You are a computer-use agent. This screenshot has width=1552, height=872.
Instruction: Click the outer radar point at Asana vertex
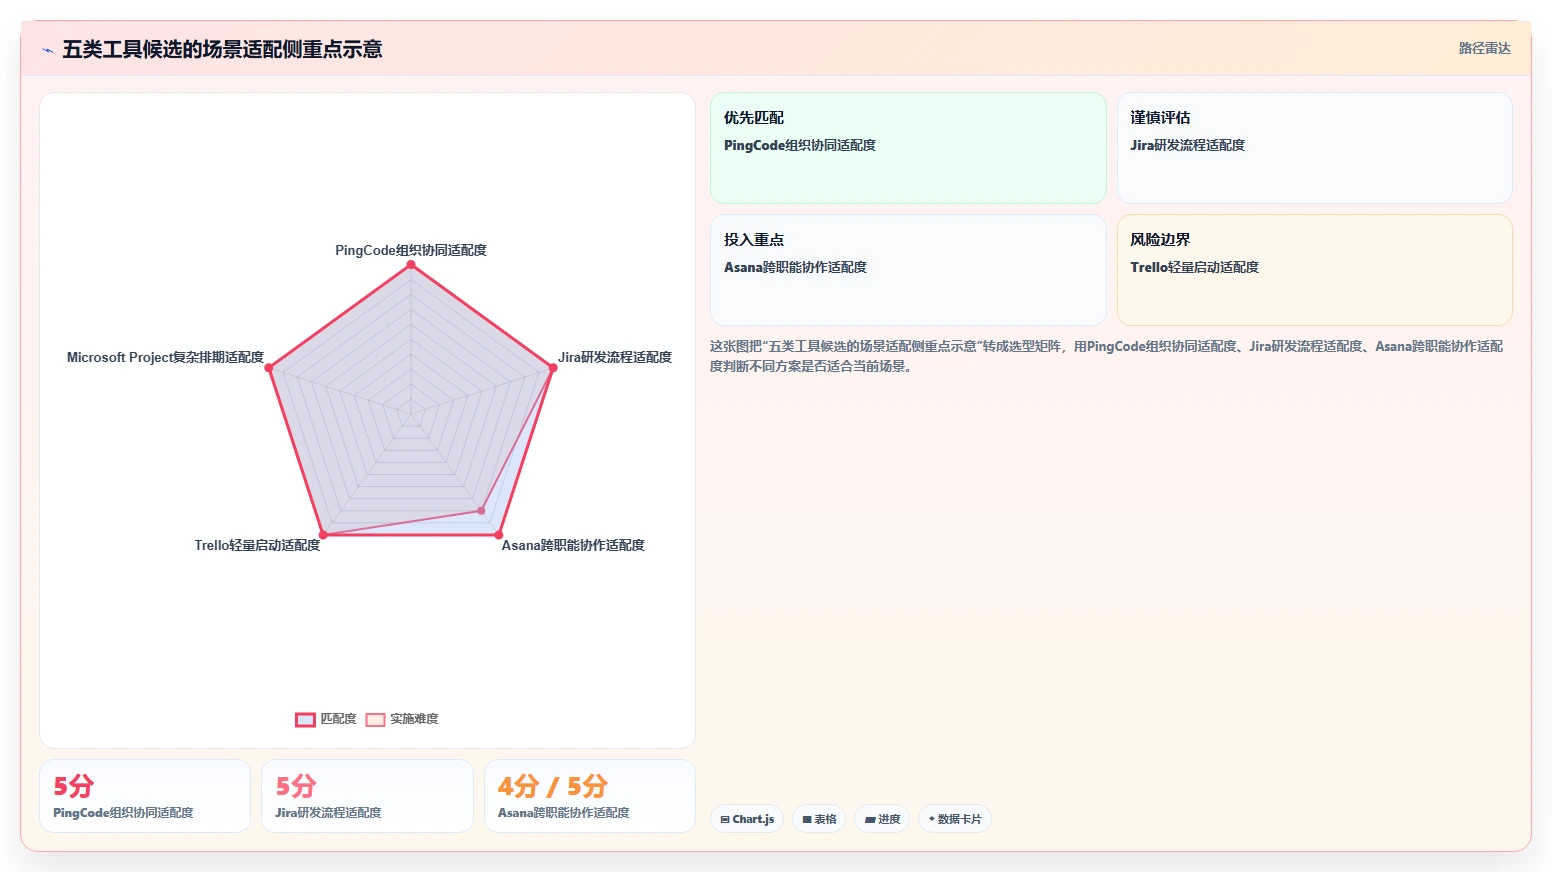(499, 535)
